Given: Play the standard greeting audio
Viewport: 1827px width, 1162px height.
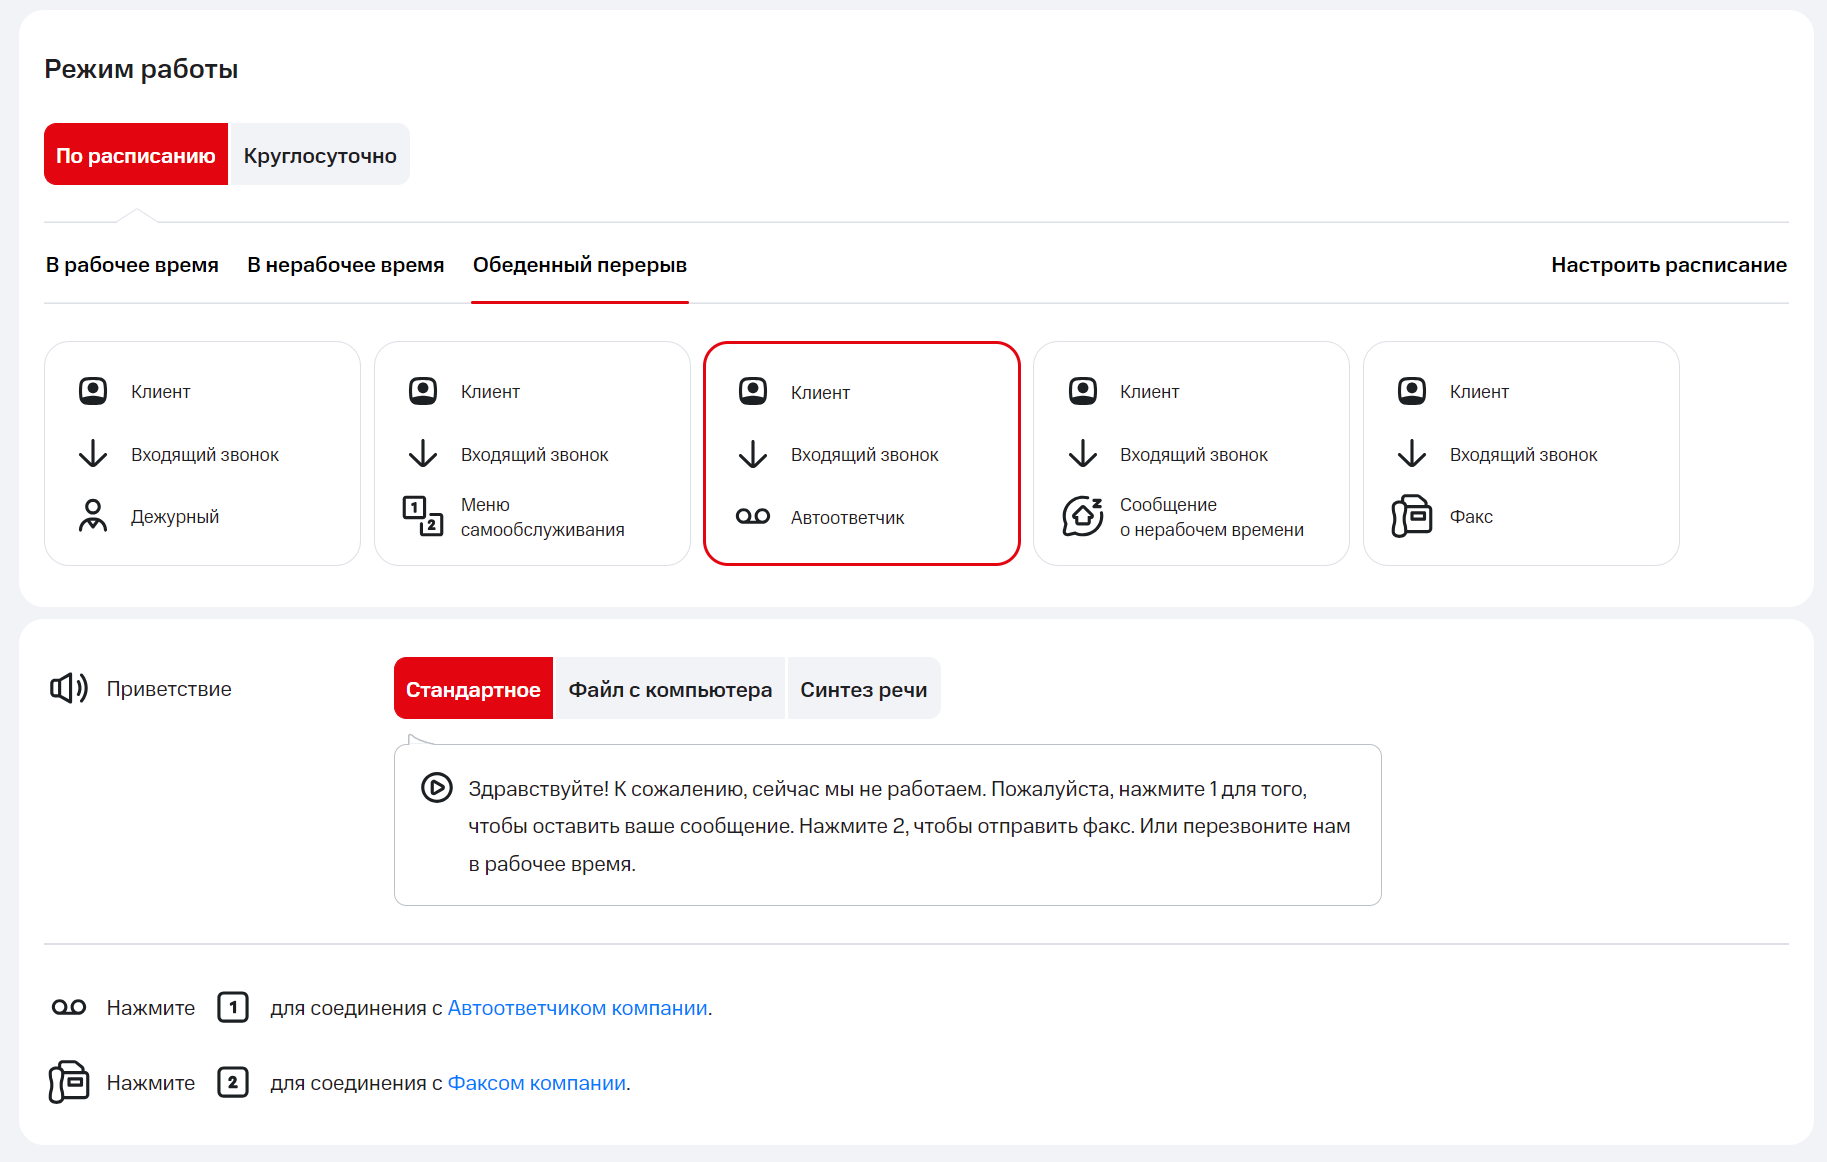Looking at the screenshot, I should pos(436,788).
